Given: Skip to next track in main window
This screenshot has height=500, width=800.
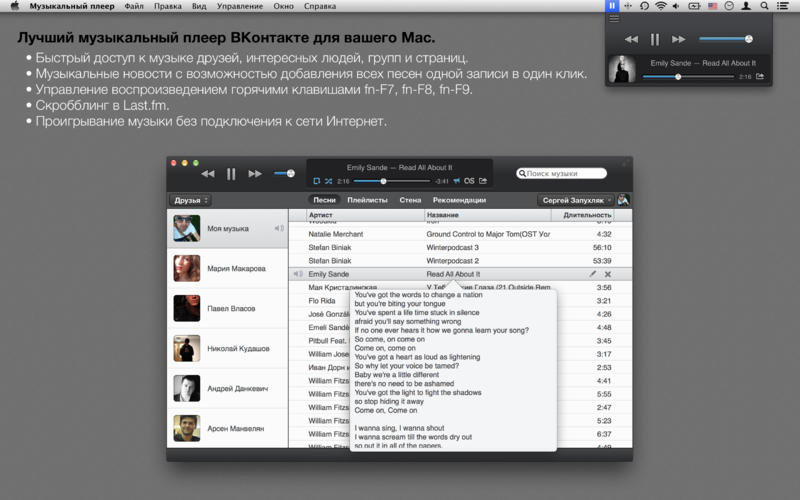Looking at the screenshot, I should (255, 174).
